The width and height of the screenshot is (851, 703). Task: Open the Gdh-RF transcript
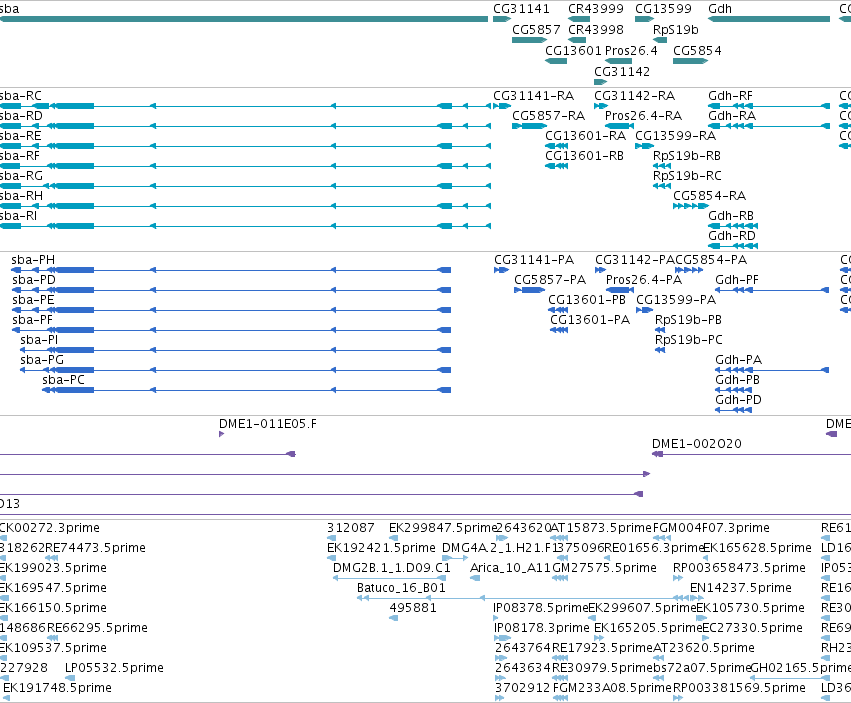pyautogui.click(x=769, y=106)
